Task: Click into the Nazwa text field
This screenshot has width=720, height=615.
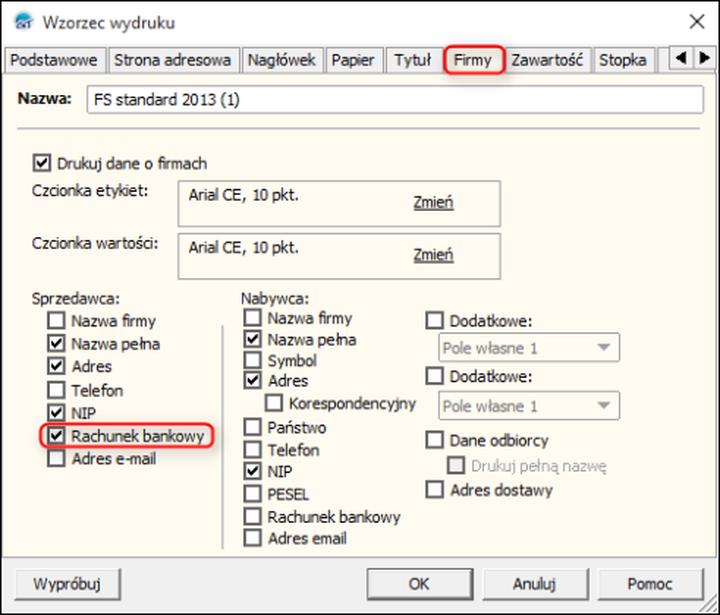Action: 395,101
